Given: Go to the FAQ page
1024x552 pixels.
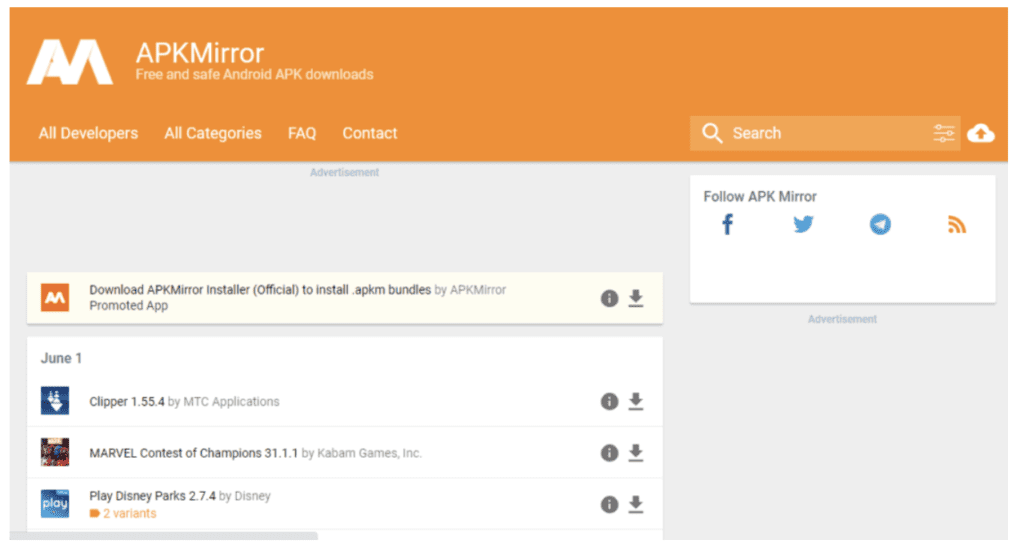Looking at the screenshot, I should click(x=302, y=133).
